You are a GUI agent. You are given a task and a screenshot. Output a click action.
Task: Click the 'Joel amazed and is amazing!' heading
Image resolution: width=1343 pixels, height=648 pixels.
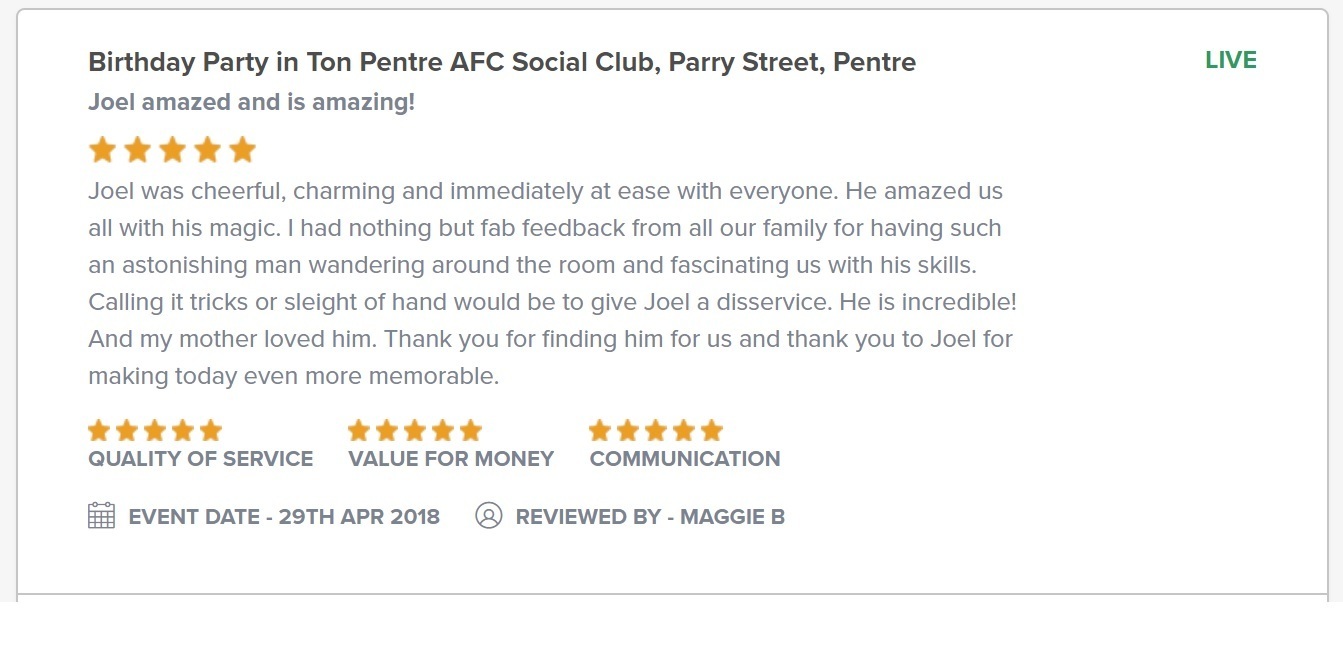251,102
